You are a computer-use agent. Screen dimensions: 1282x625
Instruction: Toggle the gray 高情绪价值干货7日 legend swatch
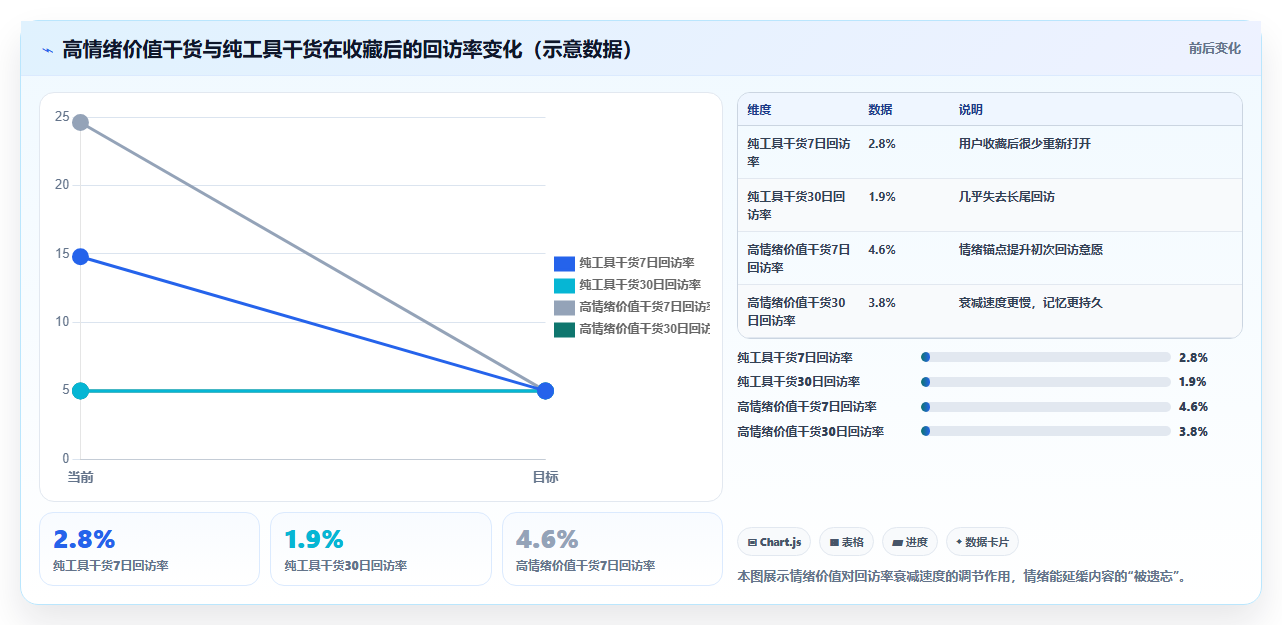[x=564, y=307]
